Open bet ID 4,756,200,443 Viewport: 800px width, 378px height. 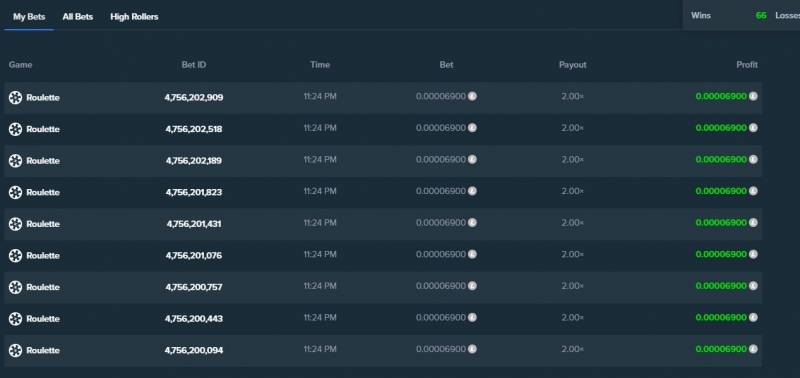(x=194, y=319)
